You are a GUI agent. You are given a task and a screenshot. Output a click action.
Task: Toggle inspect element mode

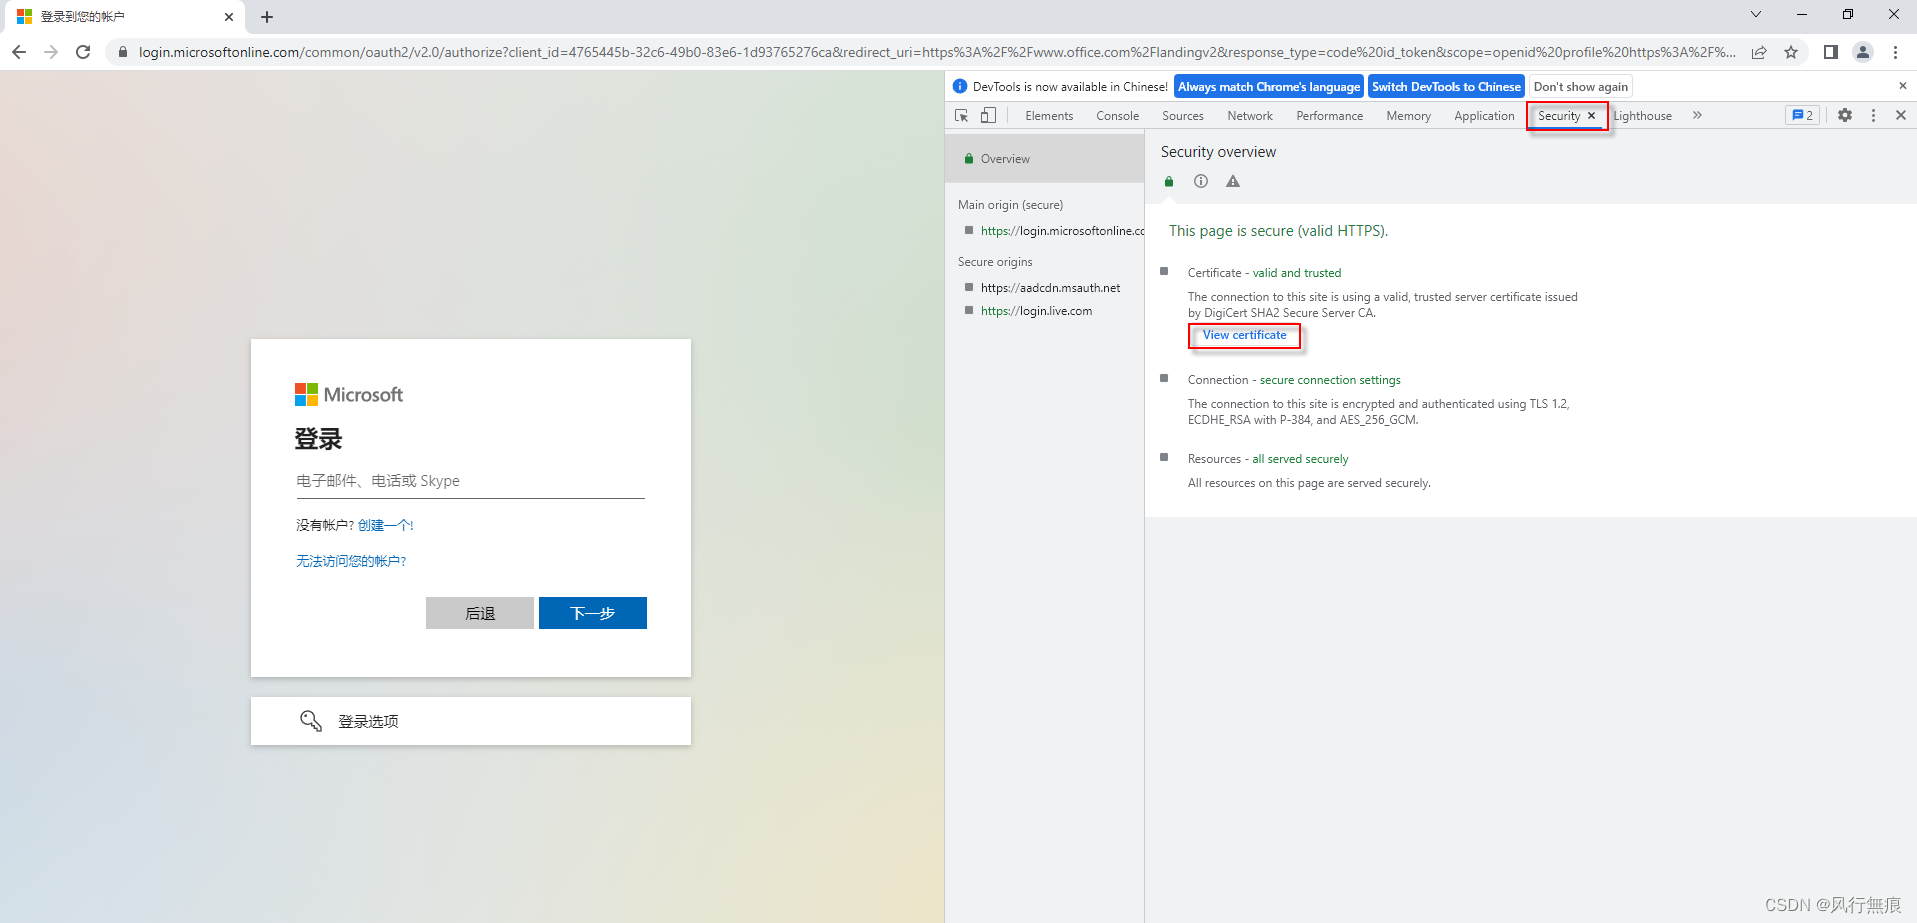click(x=961, y=115)
